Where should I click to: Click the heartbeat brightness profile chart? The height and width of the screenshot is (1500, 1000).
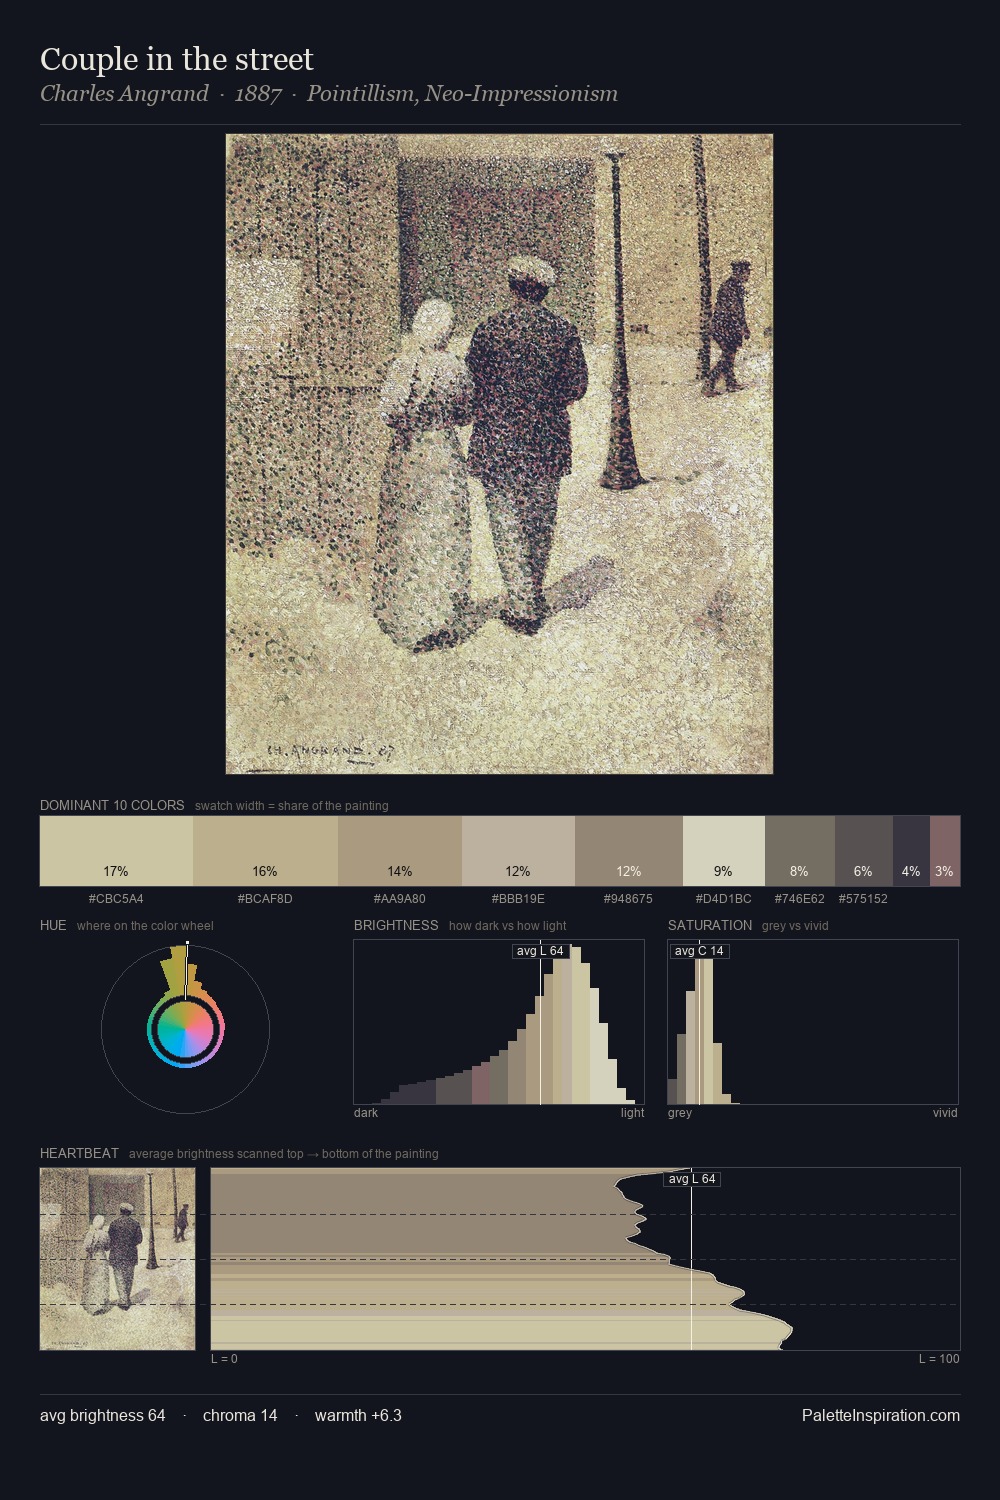click(x=585, y=1259)
